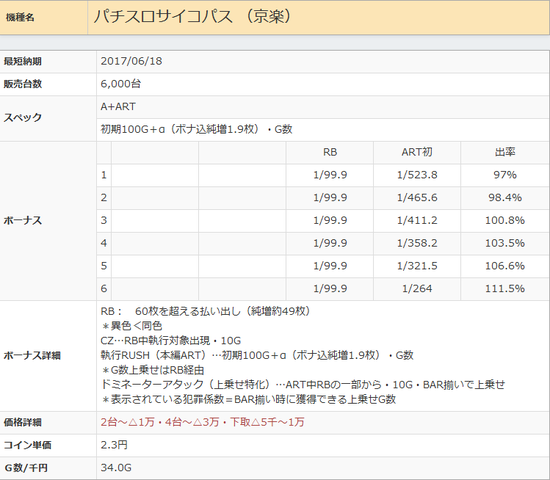Viewport: 550px width, 480px height.
Task: Click the ドミネーターアタック description line
Action: pos(303,385)
